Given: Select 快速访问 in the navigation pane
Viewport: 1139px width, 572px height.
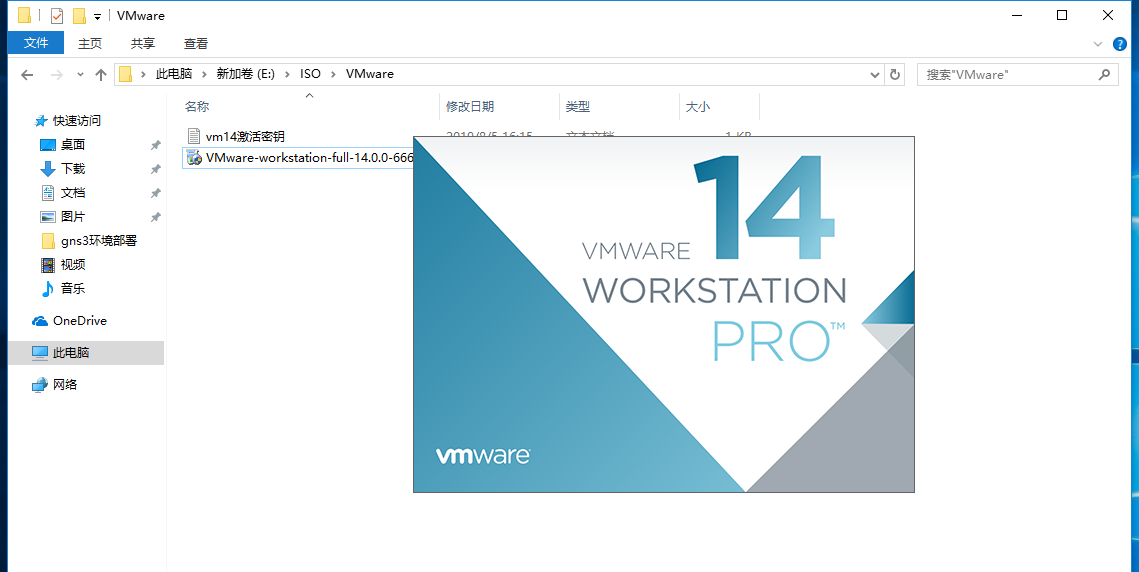Looking at the screenshot, I should coord(76,121).
